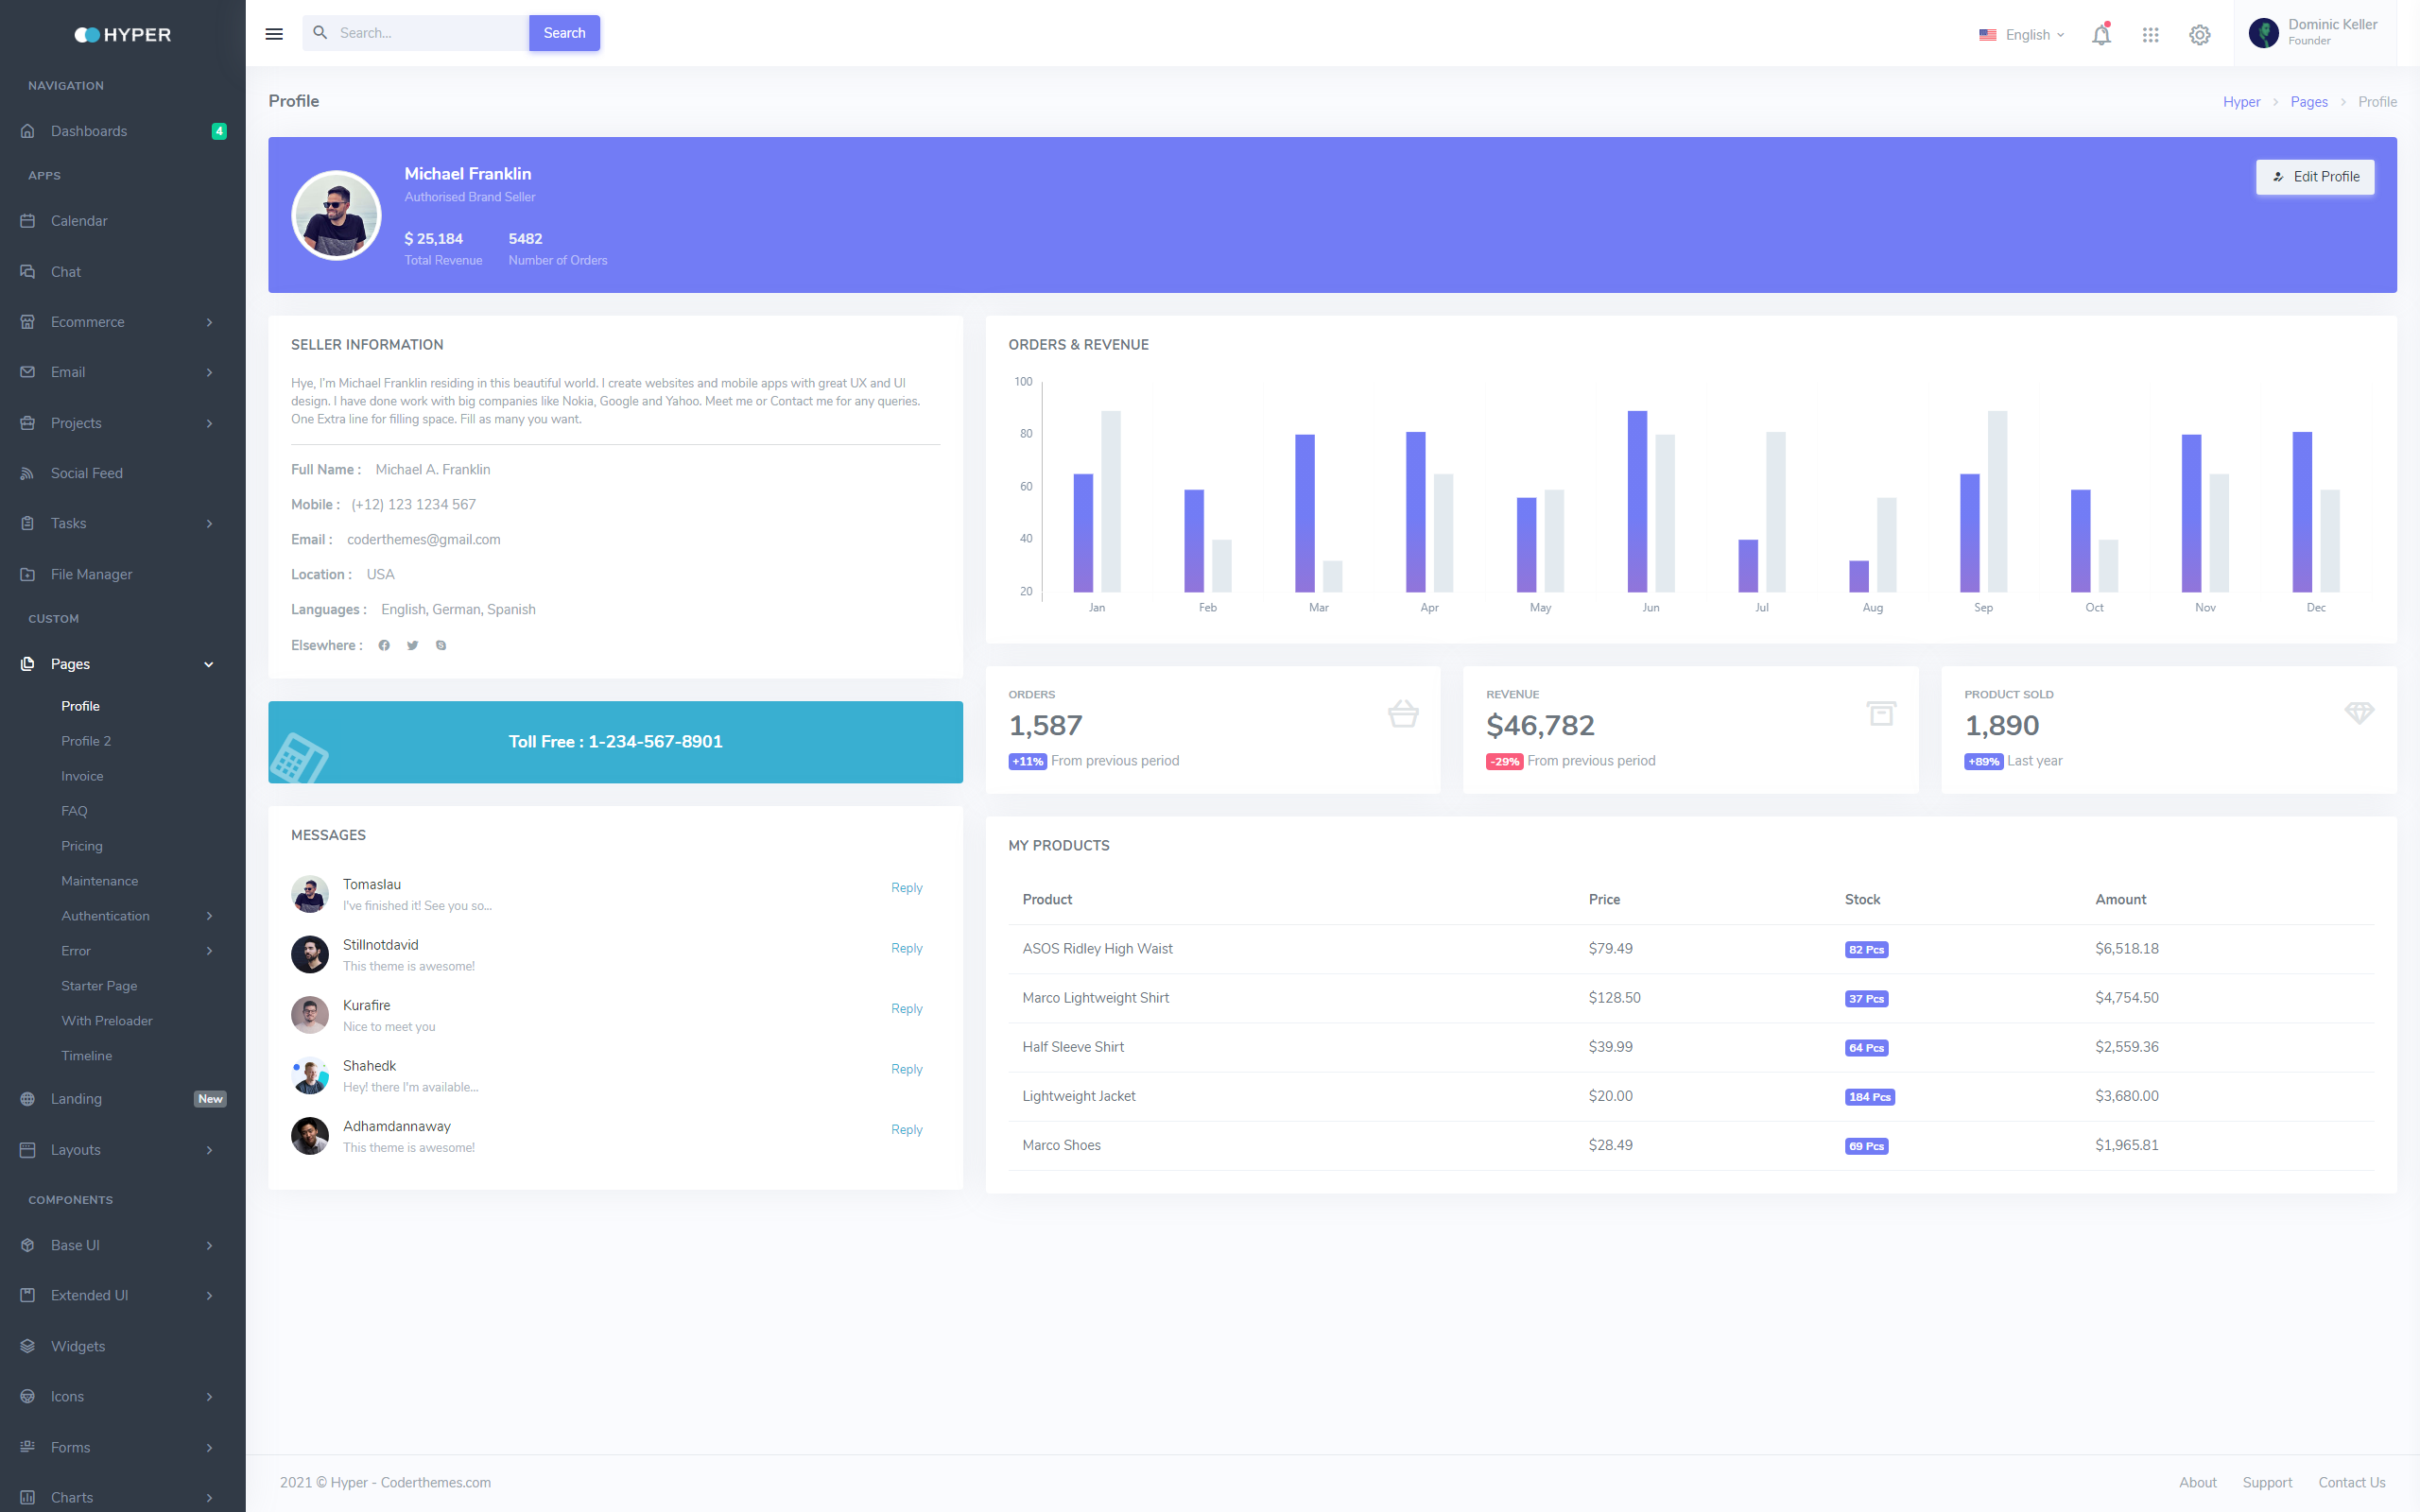Open Calendar from the sidebar

(x=79, y=221)
